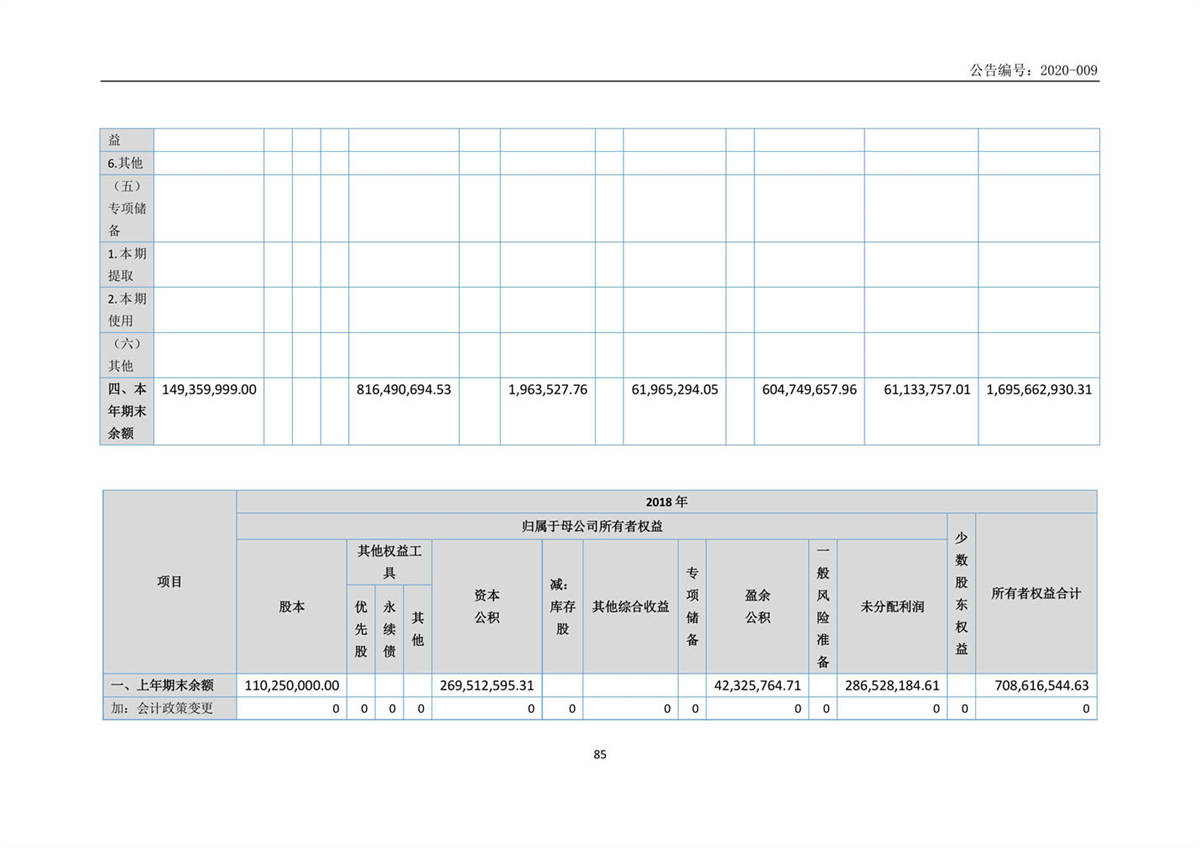Select the 所有者权益合计 column header
Screen dimensions: 1200x848
click(x=1035, y=593)
